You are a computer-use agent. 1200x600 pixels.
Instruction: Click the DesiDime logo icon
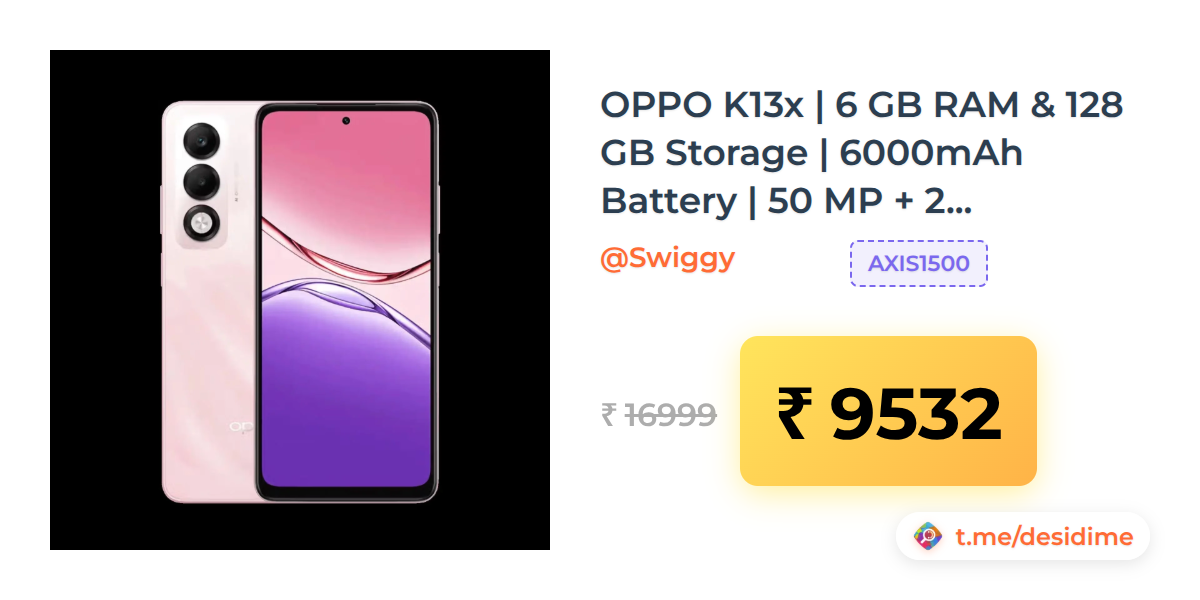[x=928, y=537]
